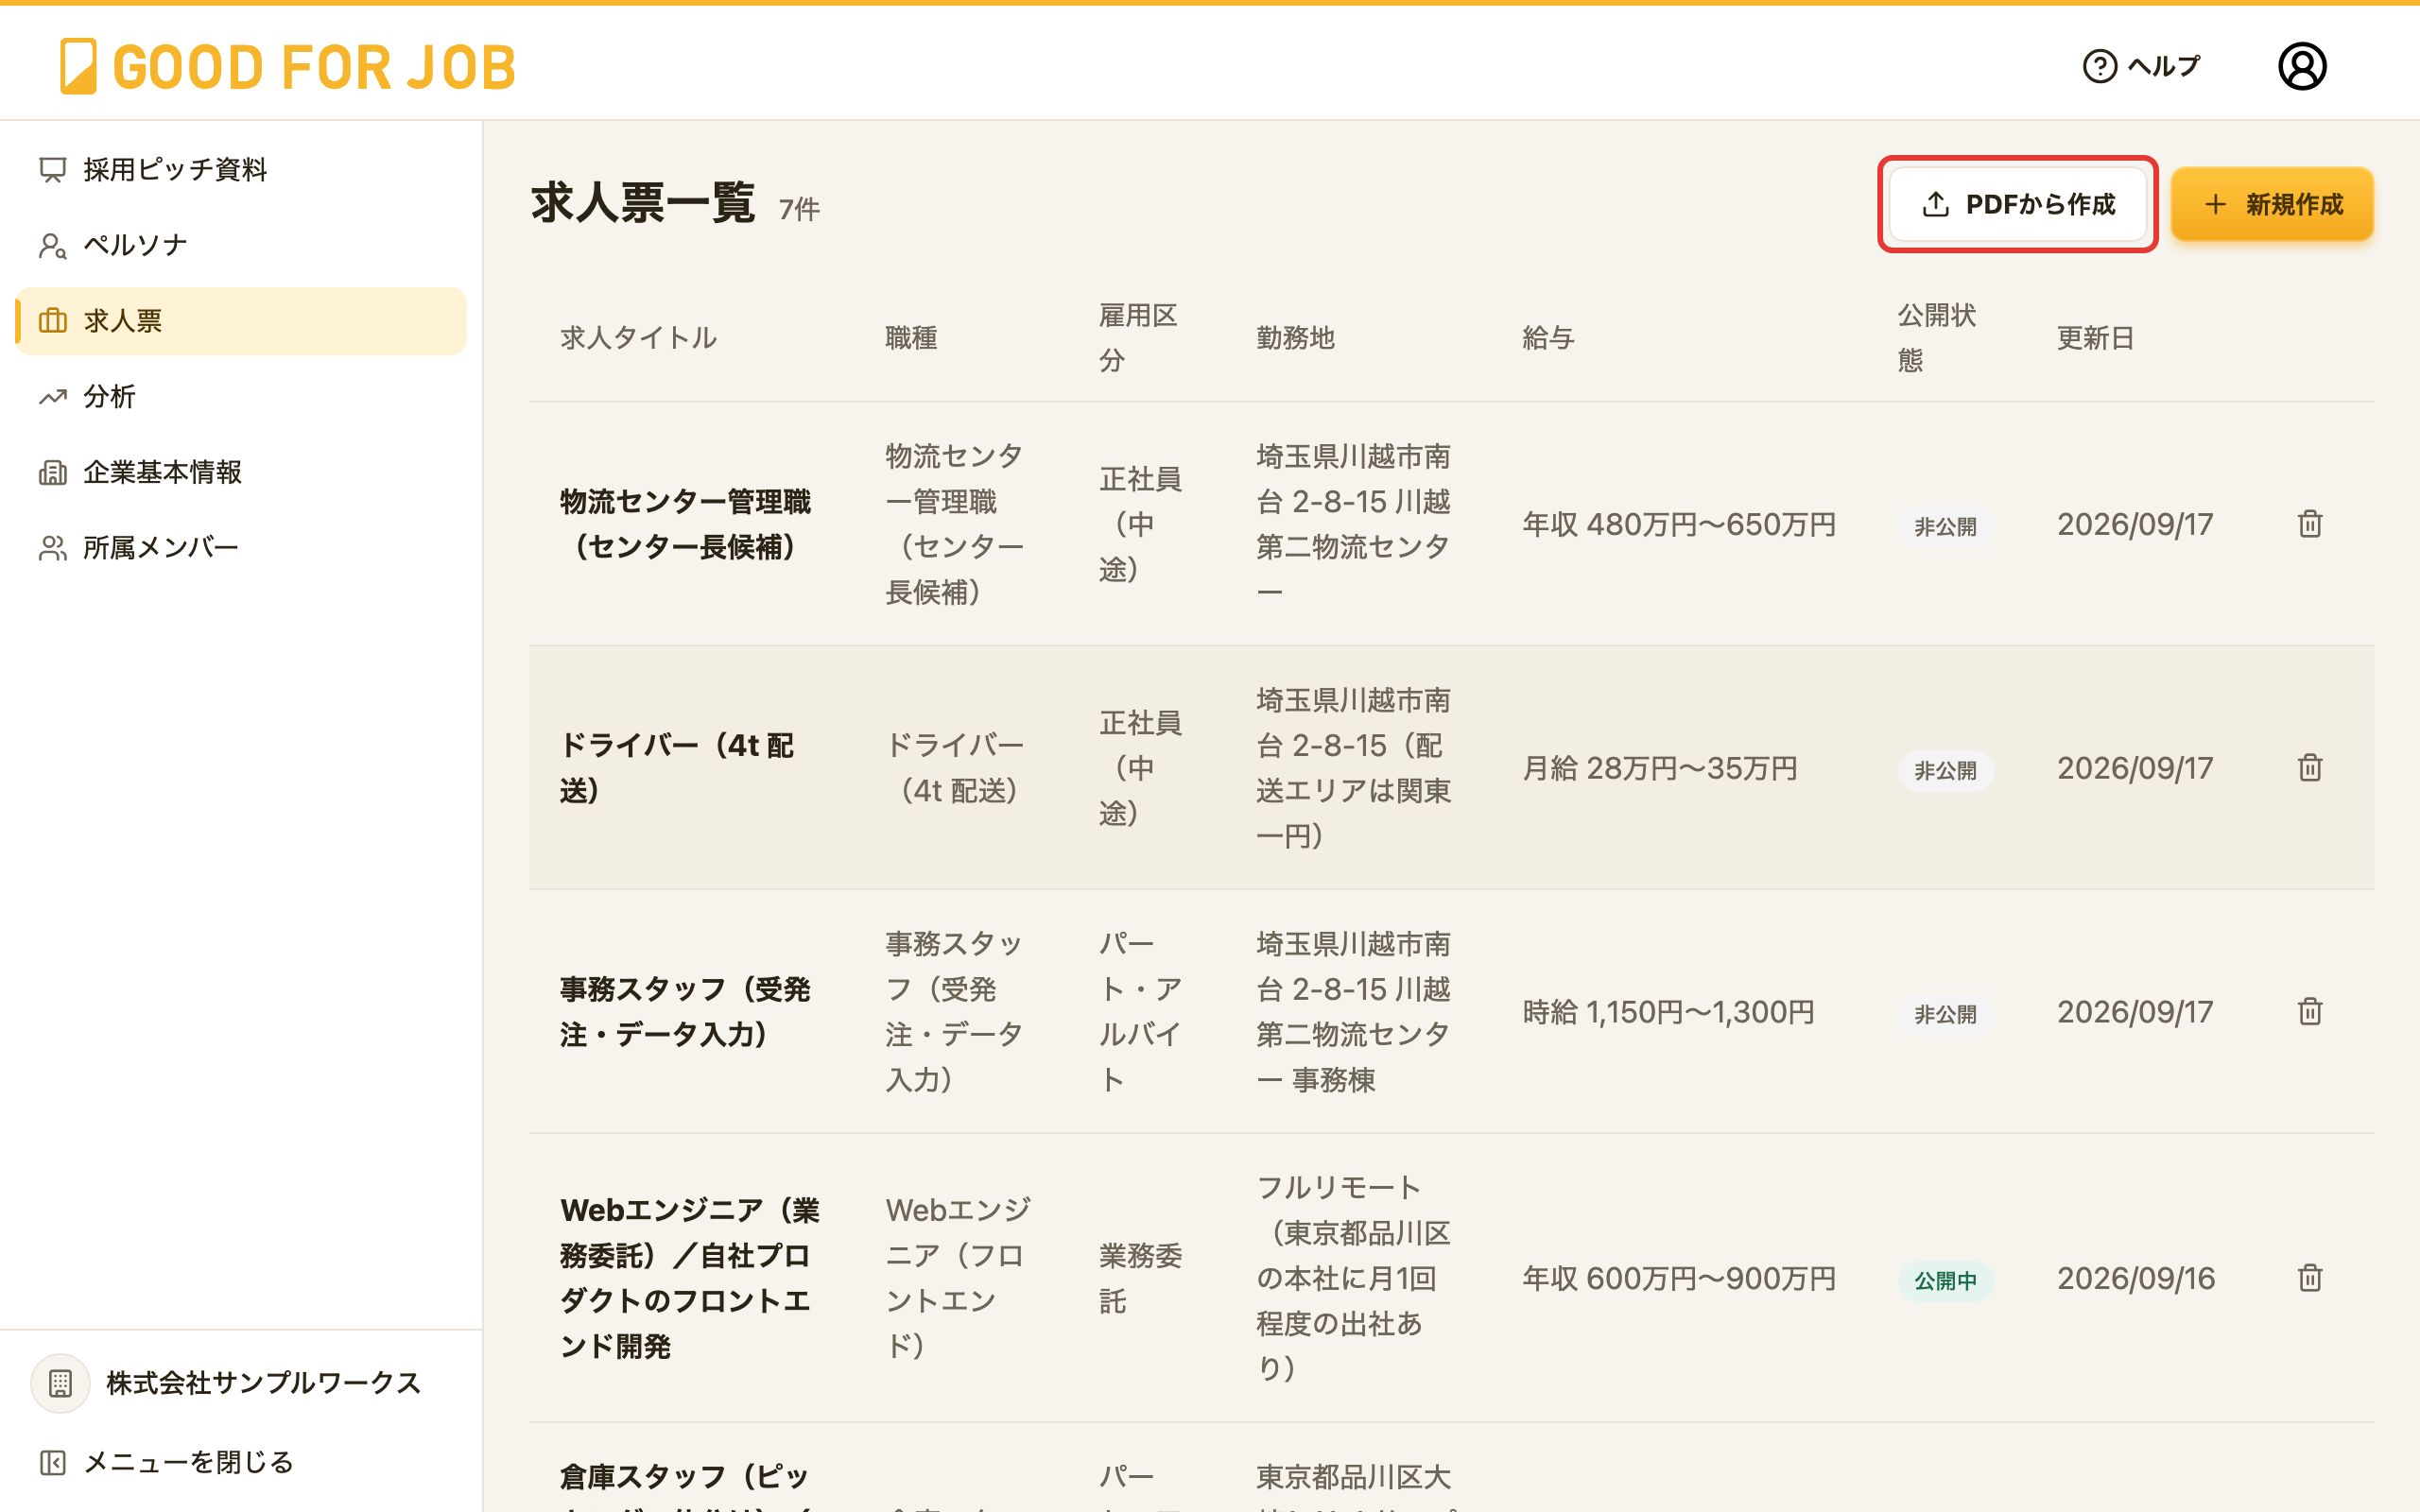Click the 更新日 column header
This screenshot has height=1512, width=2420.
(x=2095, y=338)
